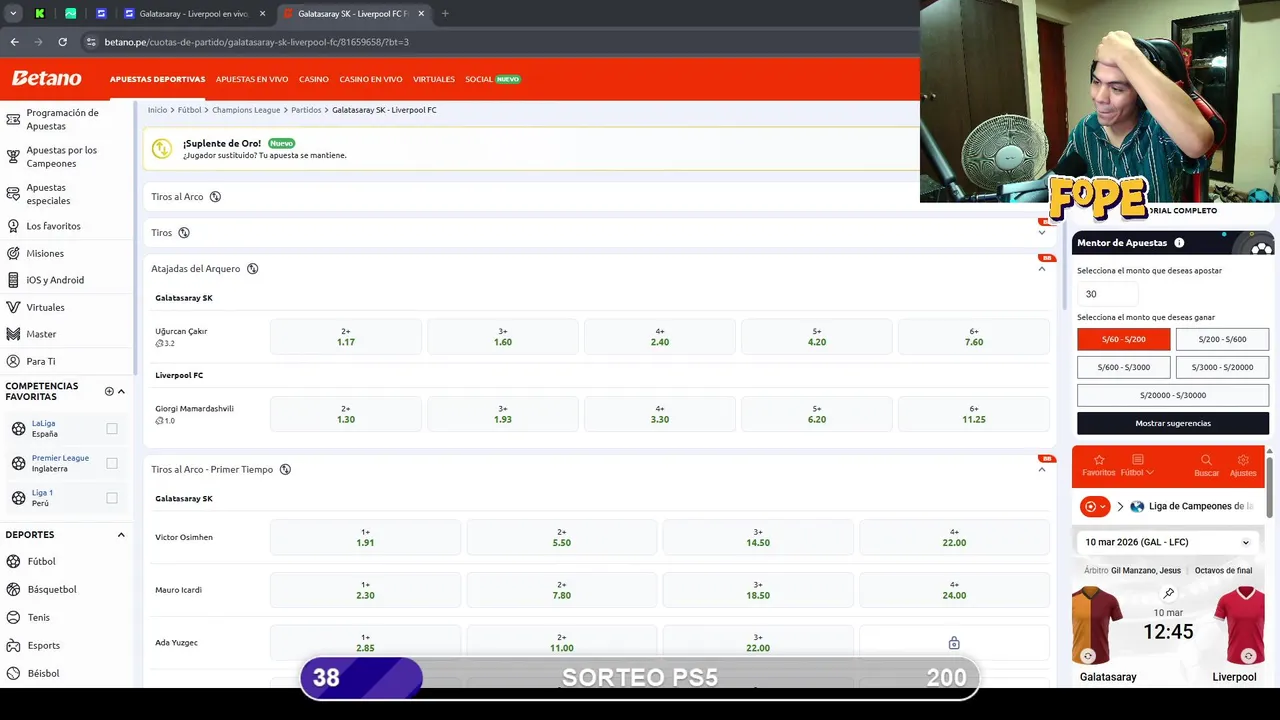Bet Victor Osimhen 1+ at 1.91
This screenshot has width=1280, height=720.
(x=365, y=537)
